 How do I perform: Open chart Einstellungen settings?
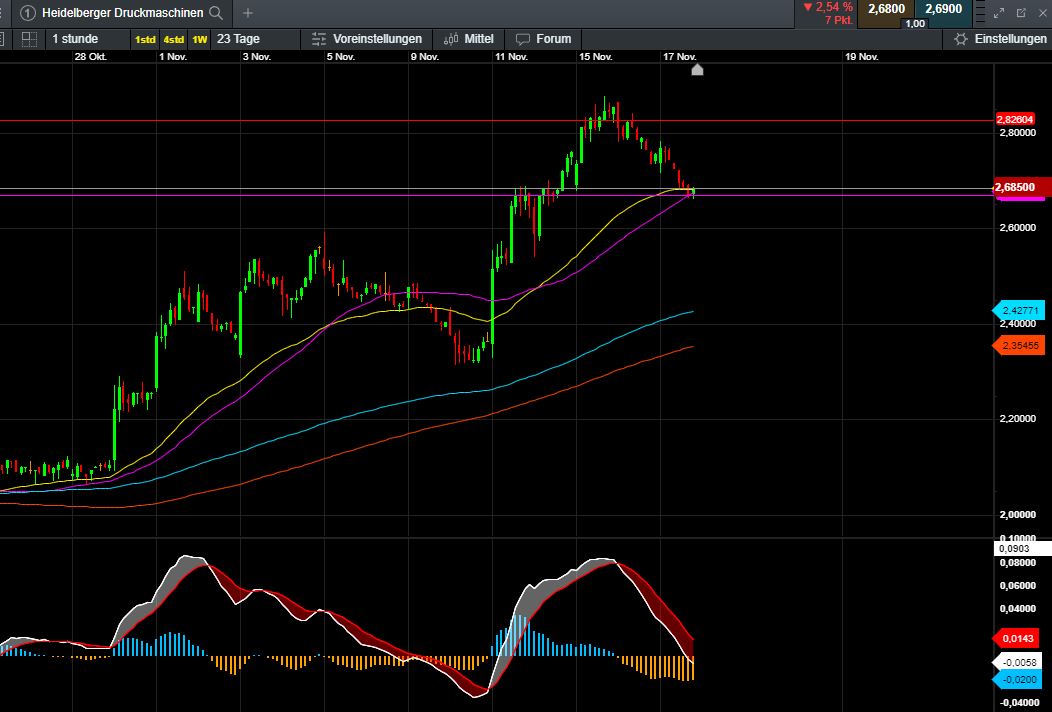coord(1000,39)
